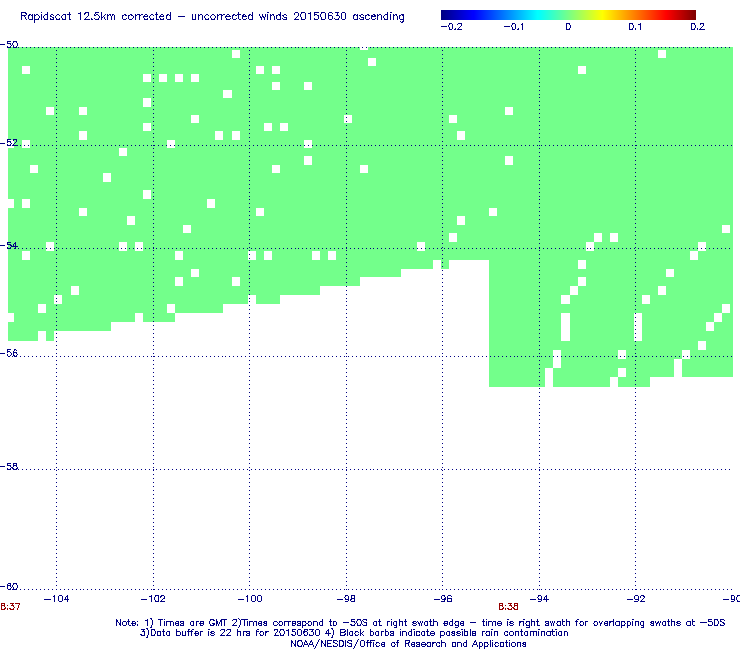
Task: Click the 0.1 color bar label
Action: tap(635, 27)
